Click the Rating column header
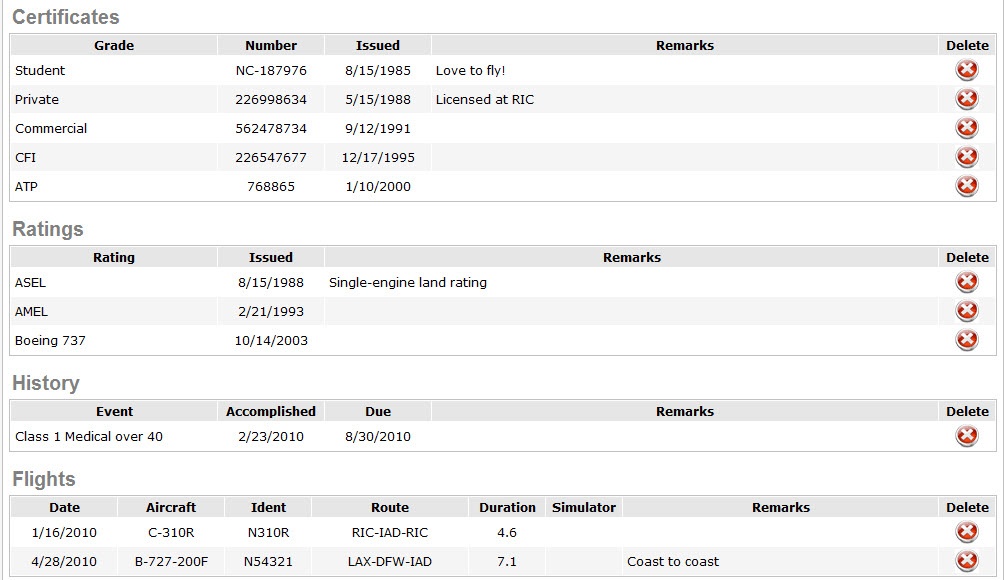 (x=114, y=257)
